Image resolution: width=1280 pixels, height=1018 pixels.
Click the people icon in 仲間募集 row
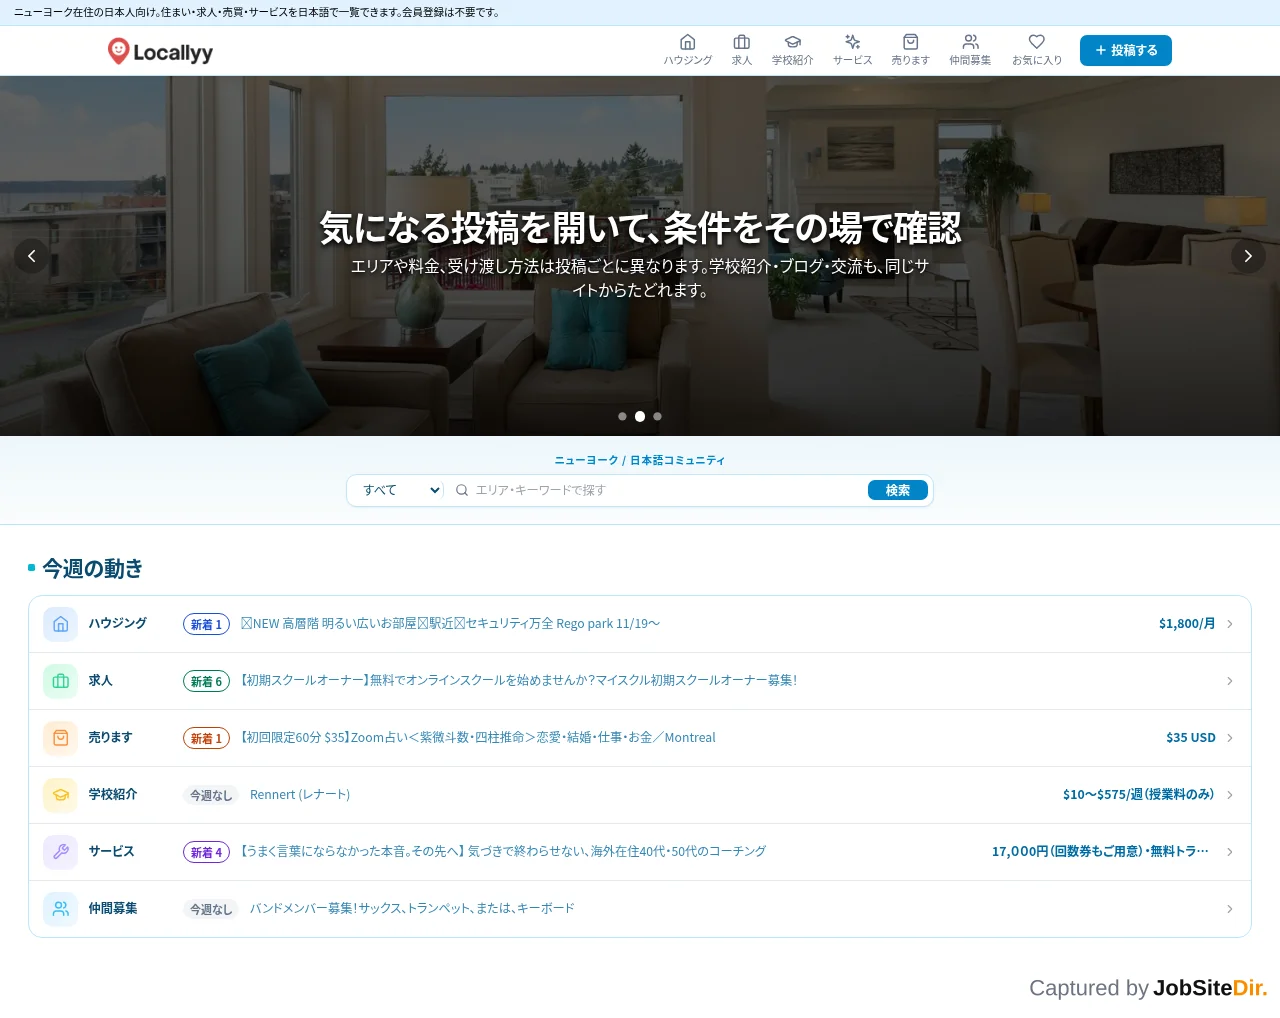[60, 909]
